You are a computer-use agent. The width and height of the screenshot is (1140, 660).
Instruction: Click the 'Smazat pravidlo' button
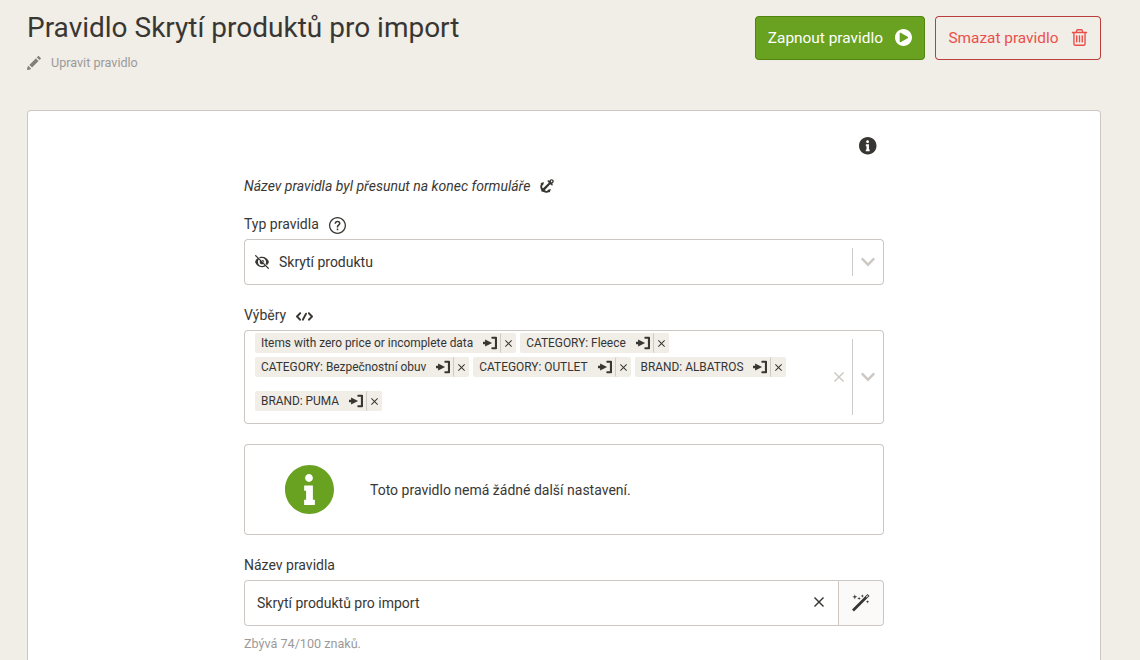pos(1018,38)
